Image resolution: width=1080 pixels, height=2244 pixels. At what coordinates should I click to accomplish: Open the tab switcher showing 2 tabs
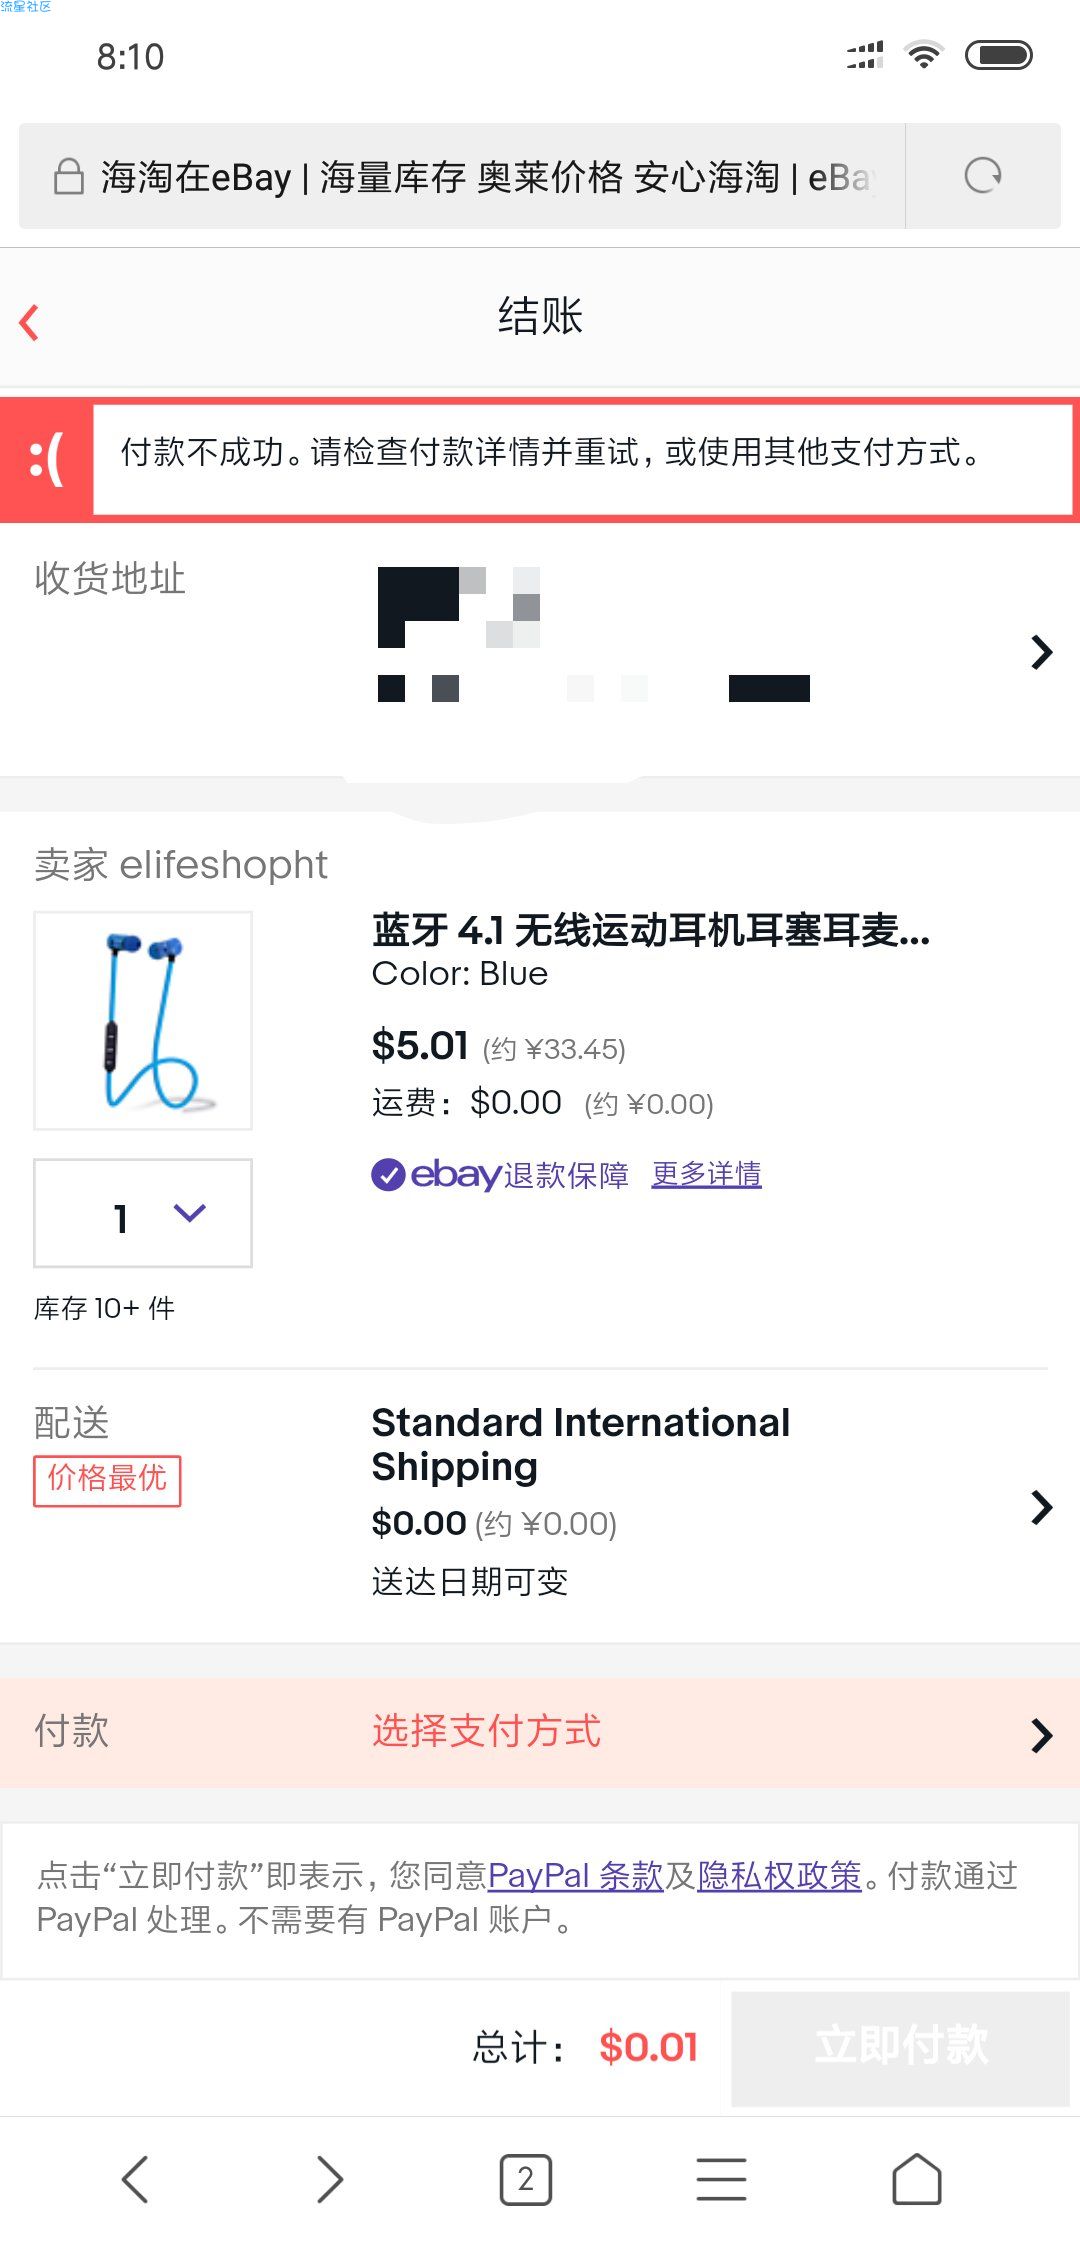525,2179
